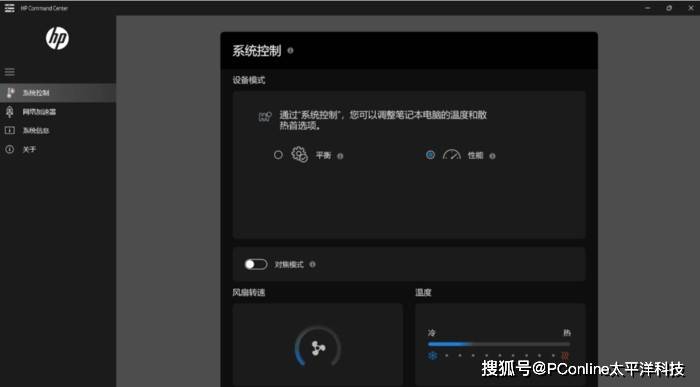
Task: Click the speedometer icon for 性能 mode
Action: 452,154
